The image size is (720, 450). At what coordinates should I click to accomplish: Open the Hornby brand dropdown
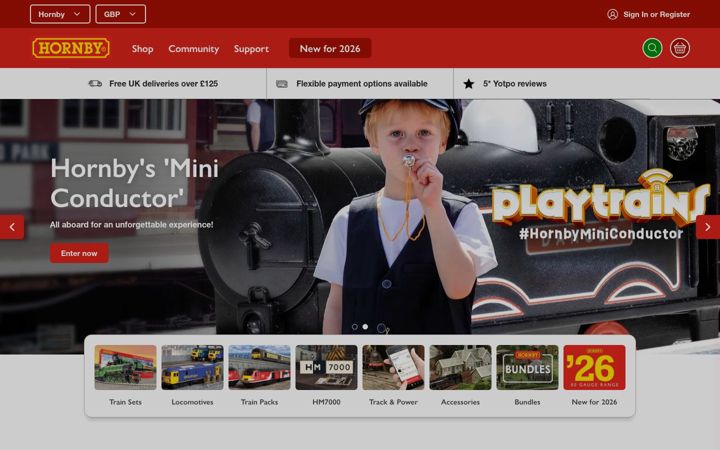tap(60, 14)
